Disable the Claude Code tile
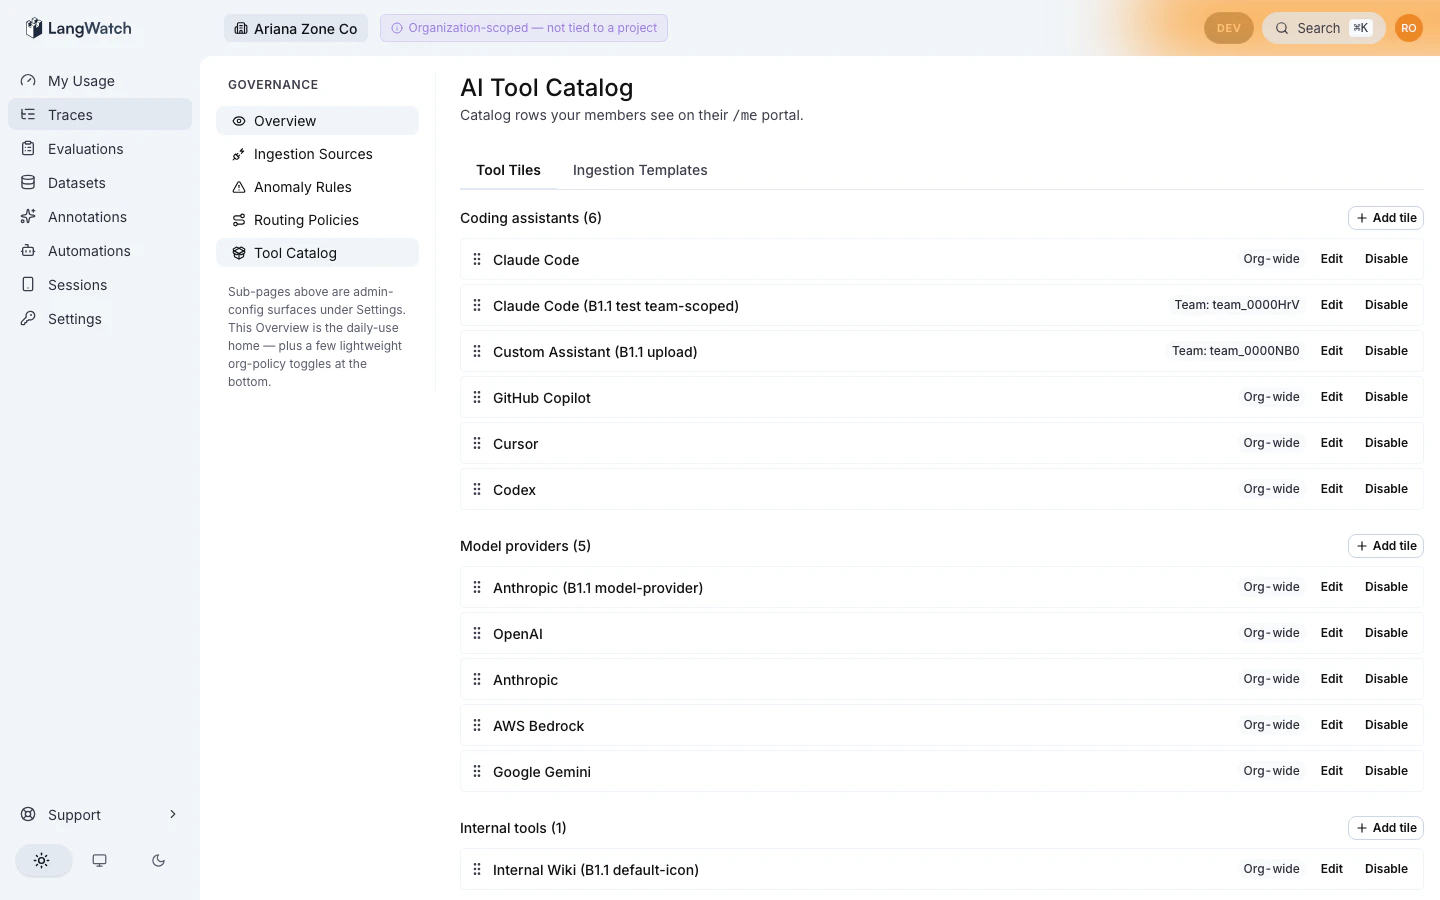 1386,259
